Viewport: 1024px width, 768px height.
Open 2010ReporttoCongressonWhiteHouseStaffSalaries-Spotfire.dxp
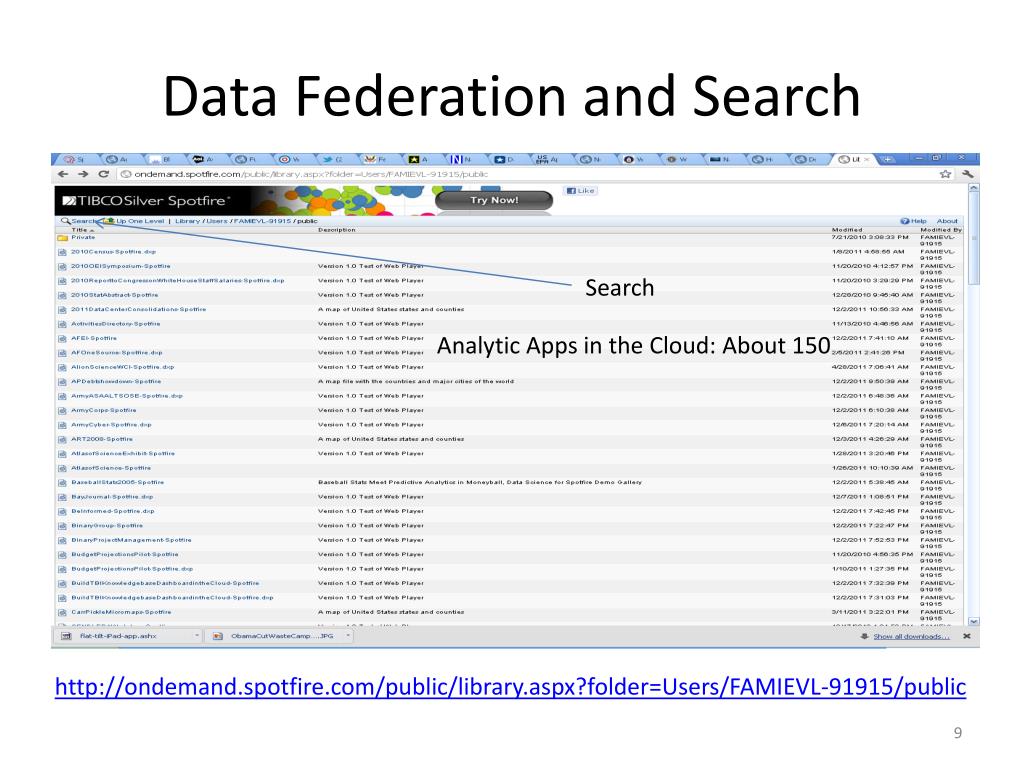click(x=178, y=281)
